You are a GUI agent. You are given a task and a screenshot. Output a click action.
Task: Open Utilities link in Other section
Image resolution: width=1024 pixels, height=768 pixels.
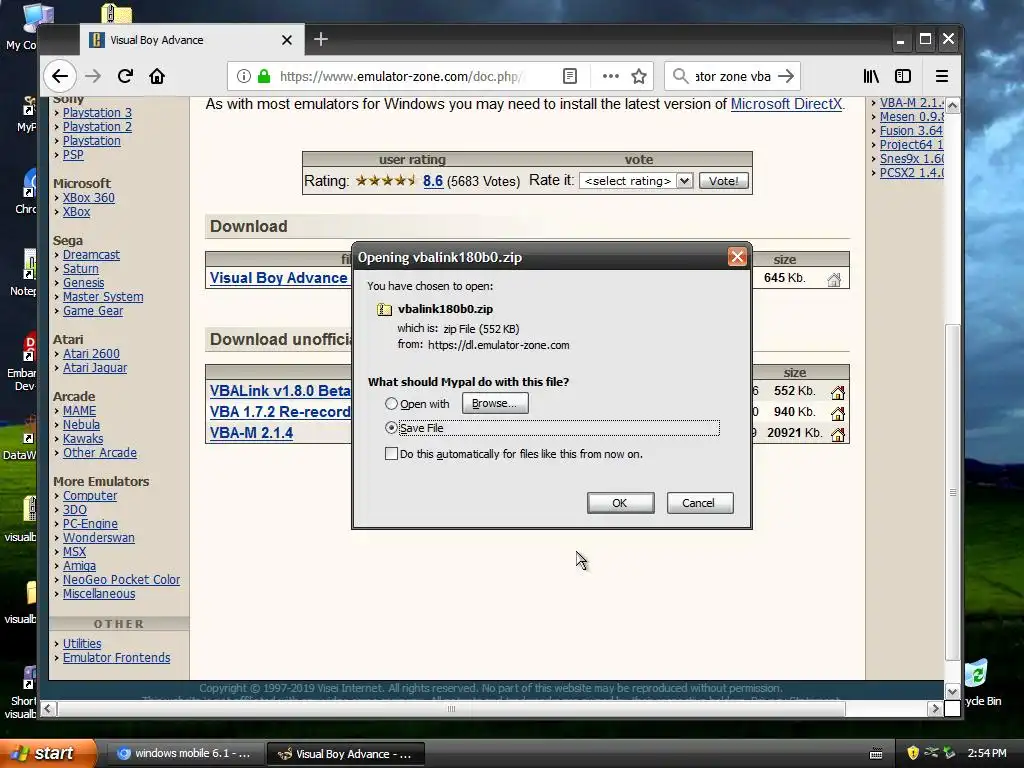(82, 643)
